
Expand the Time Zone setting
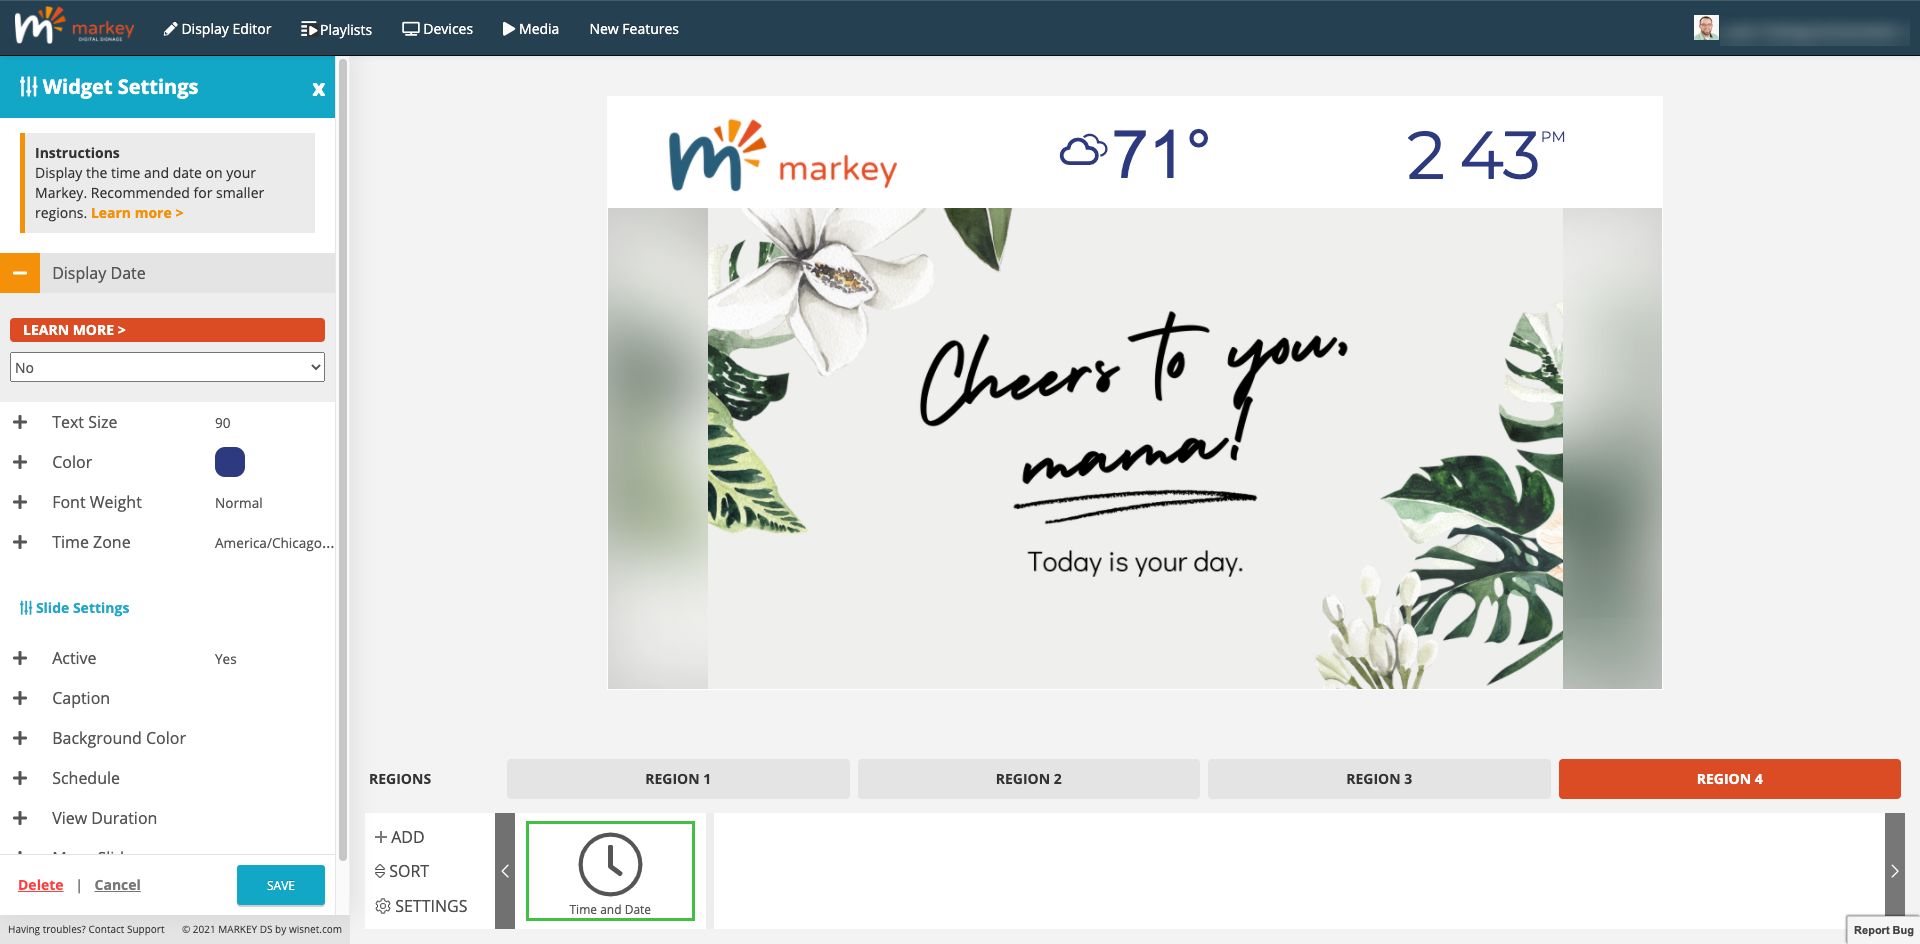(x=20, y=541)
